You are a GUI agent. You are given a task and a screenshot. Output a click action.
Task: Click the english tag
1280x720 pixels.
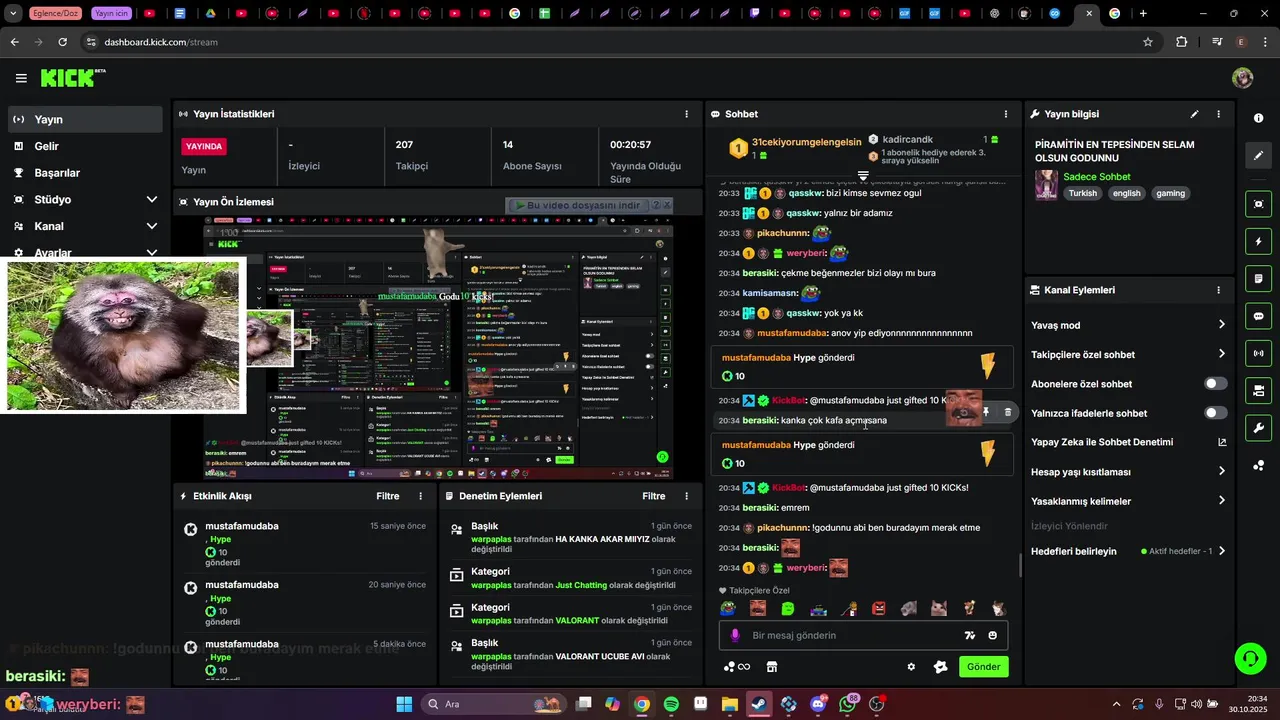1126,194
